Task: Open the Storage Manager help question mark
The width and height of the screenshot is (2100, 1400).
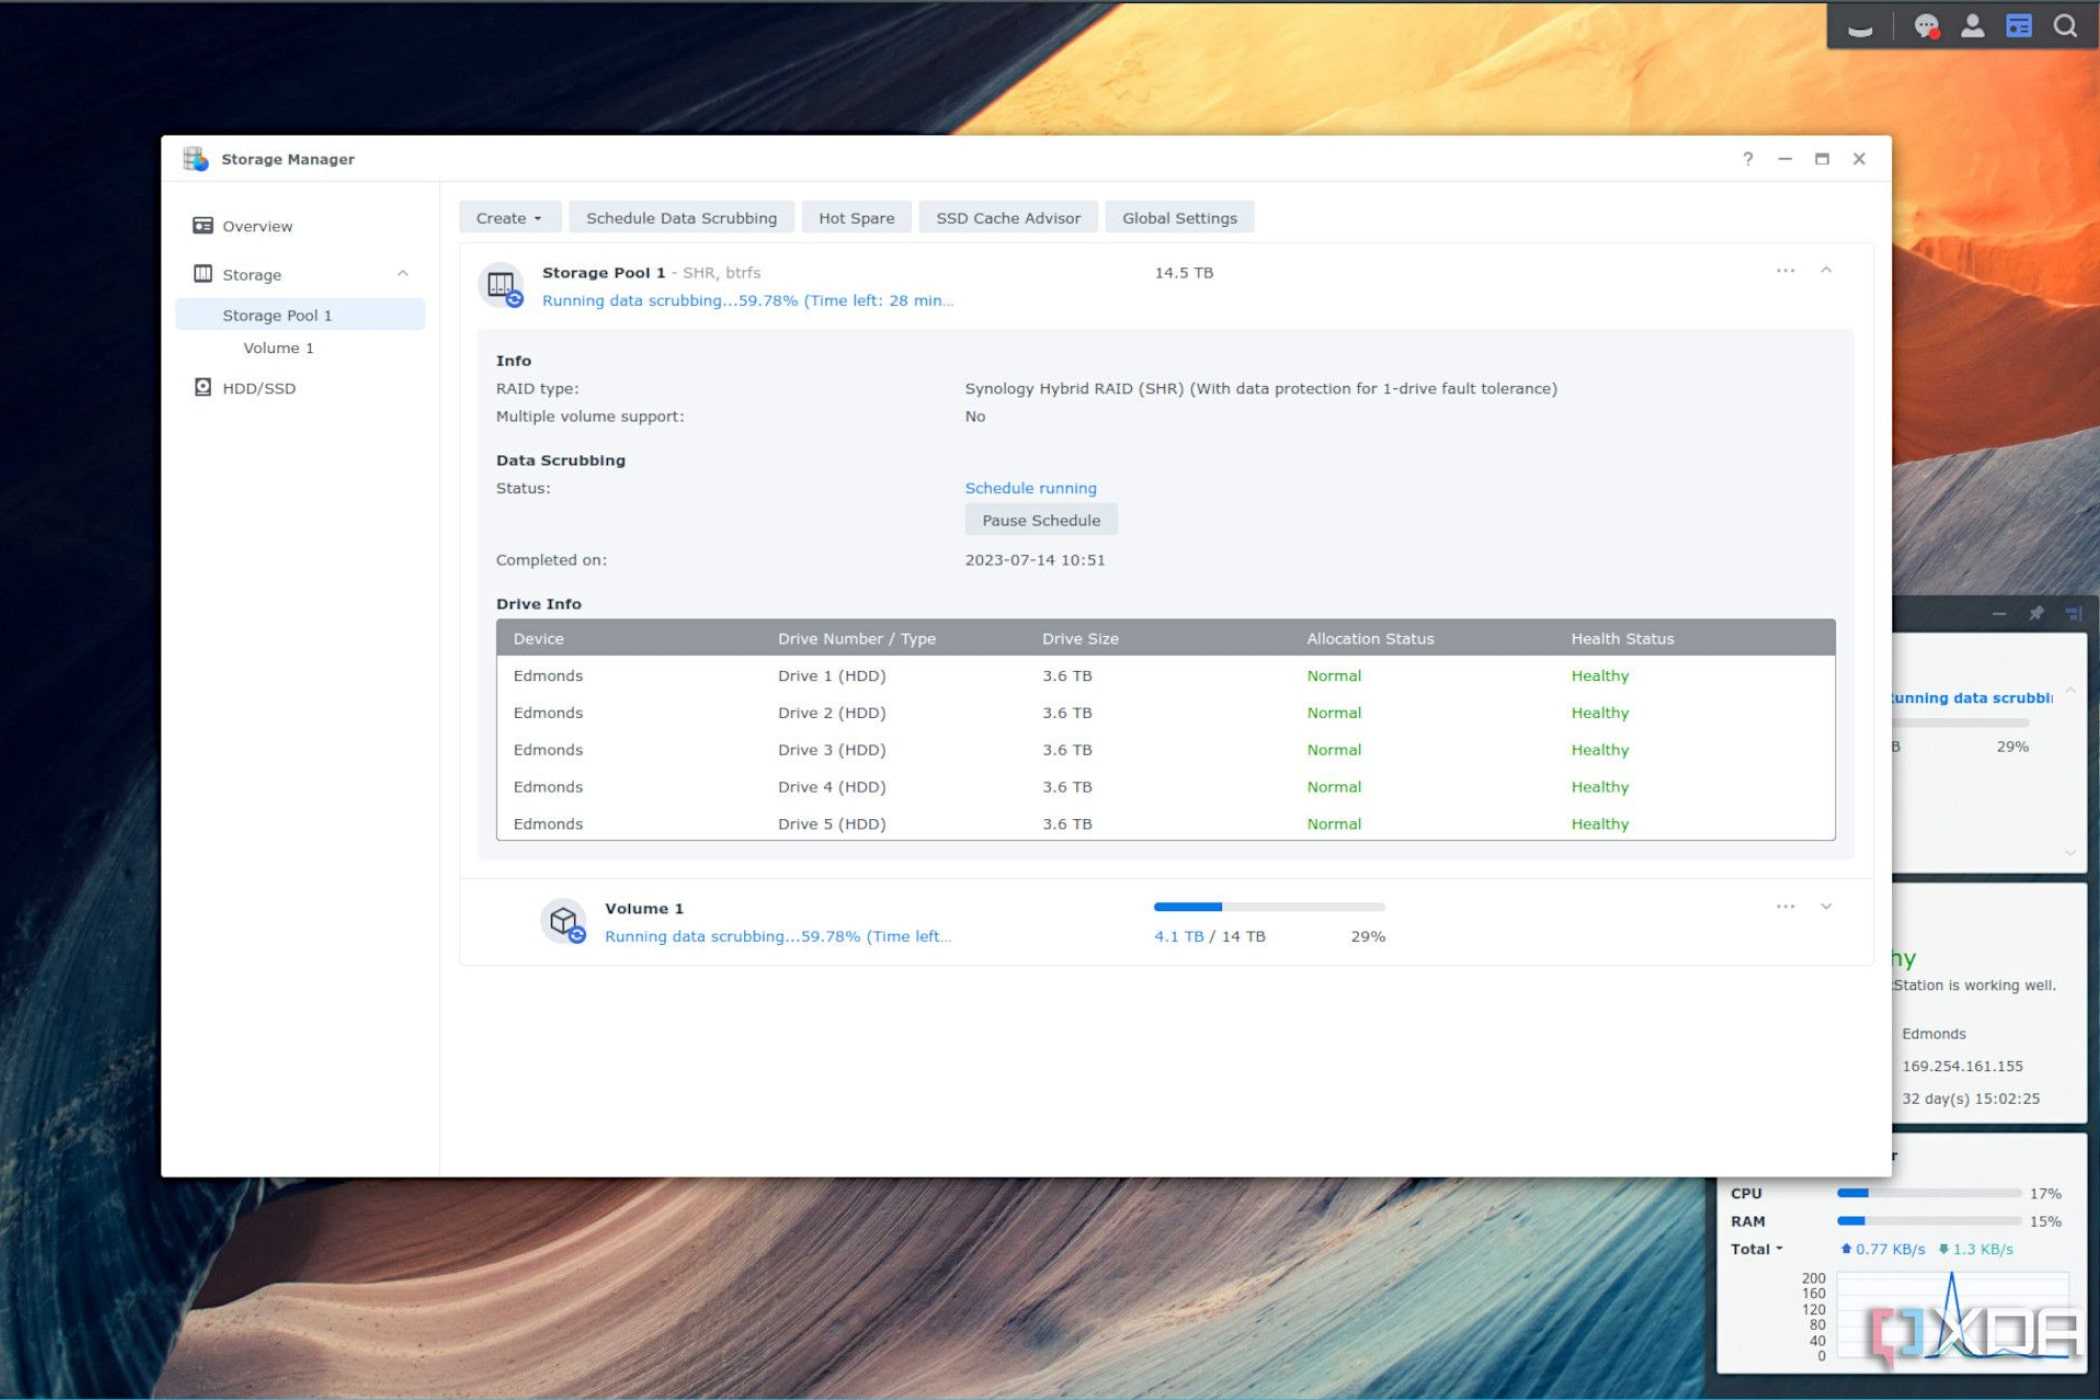Action: coord(1747,159)
